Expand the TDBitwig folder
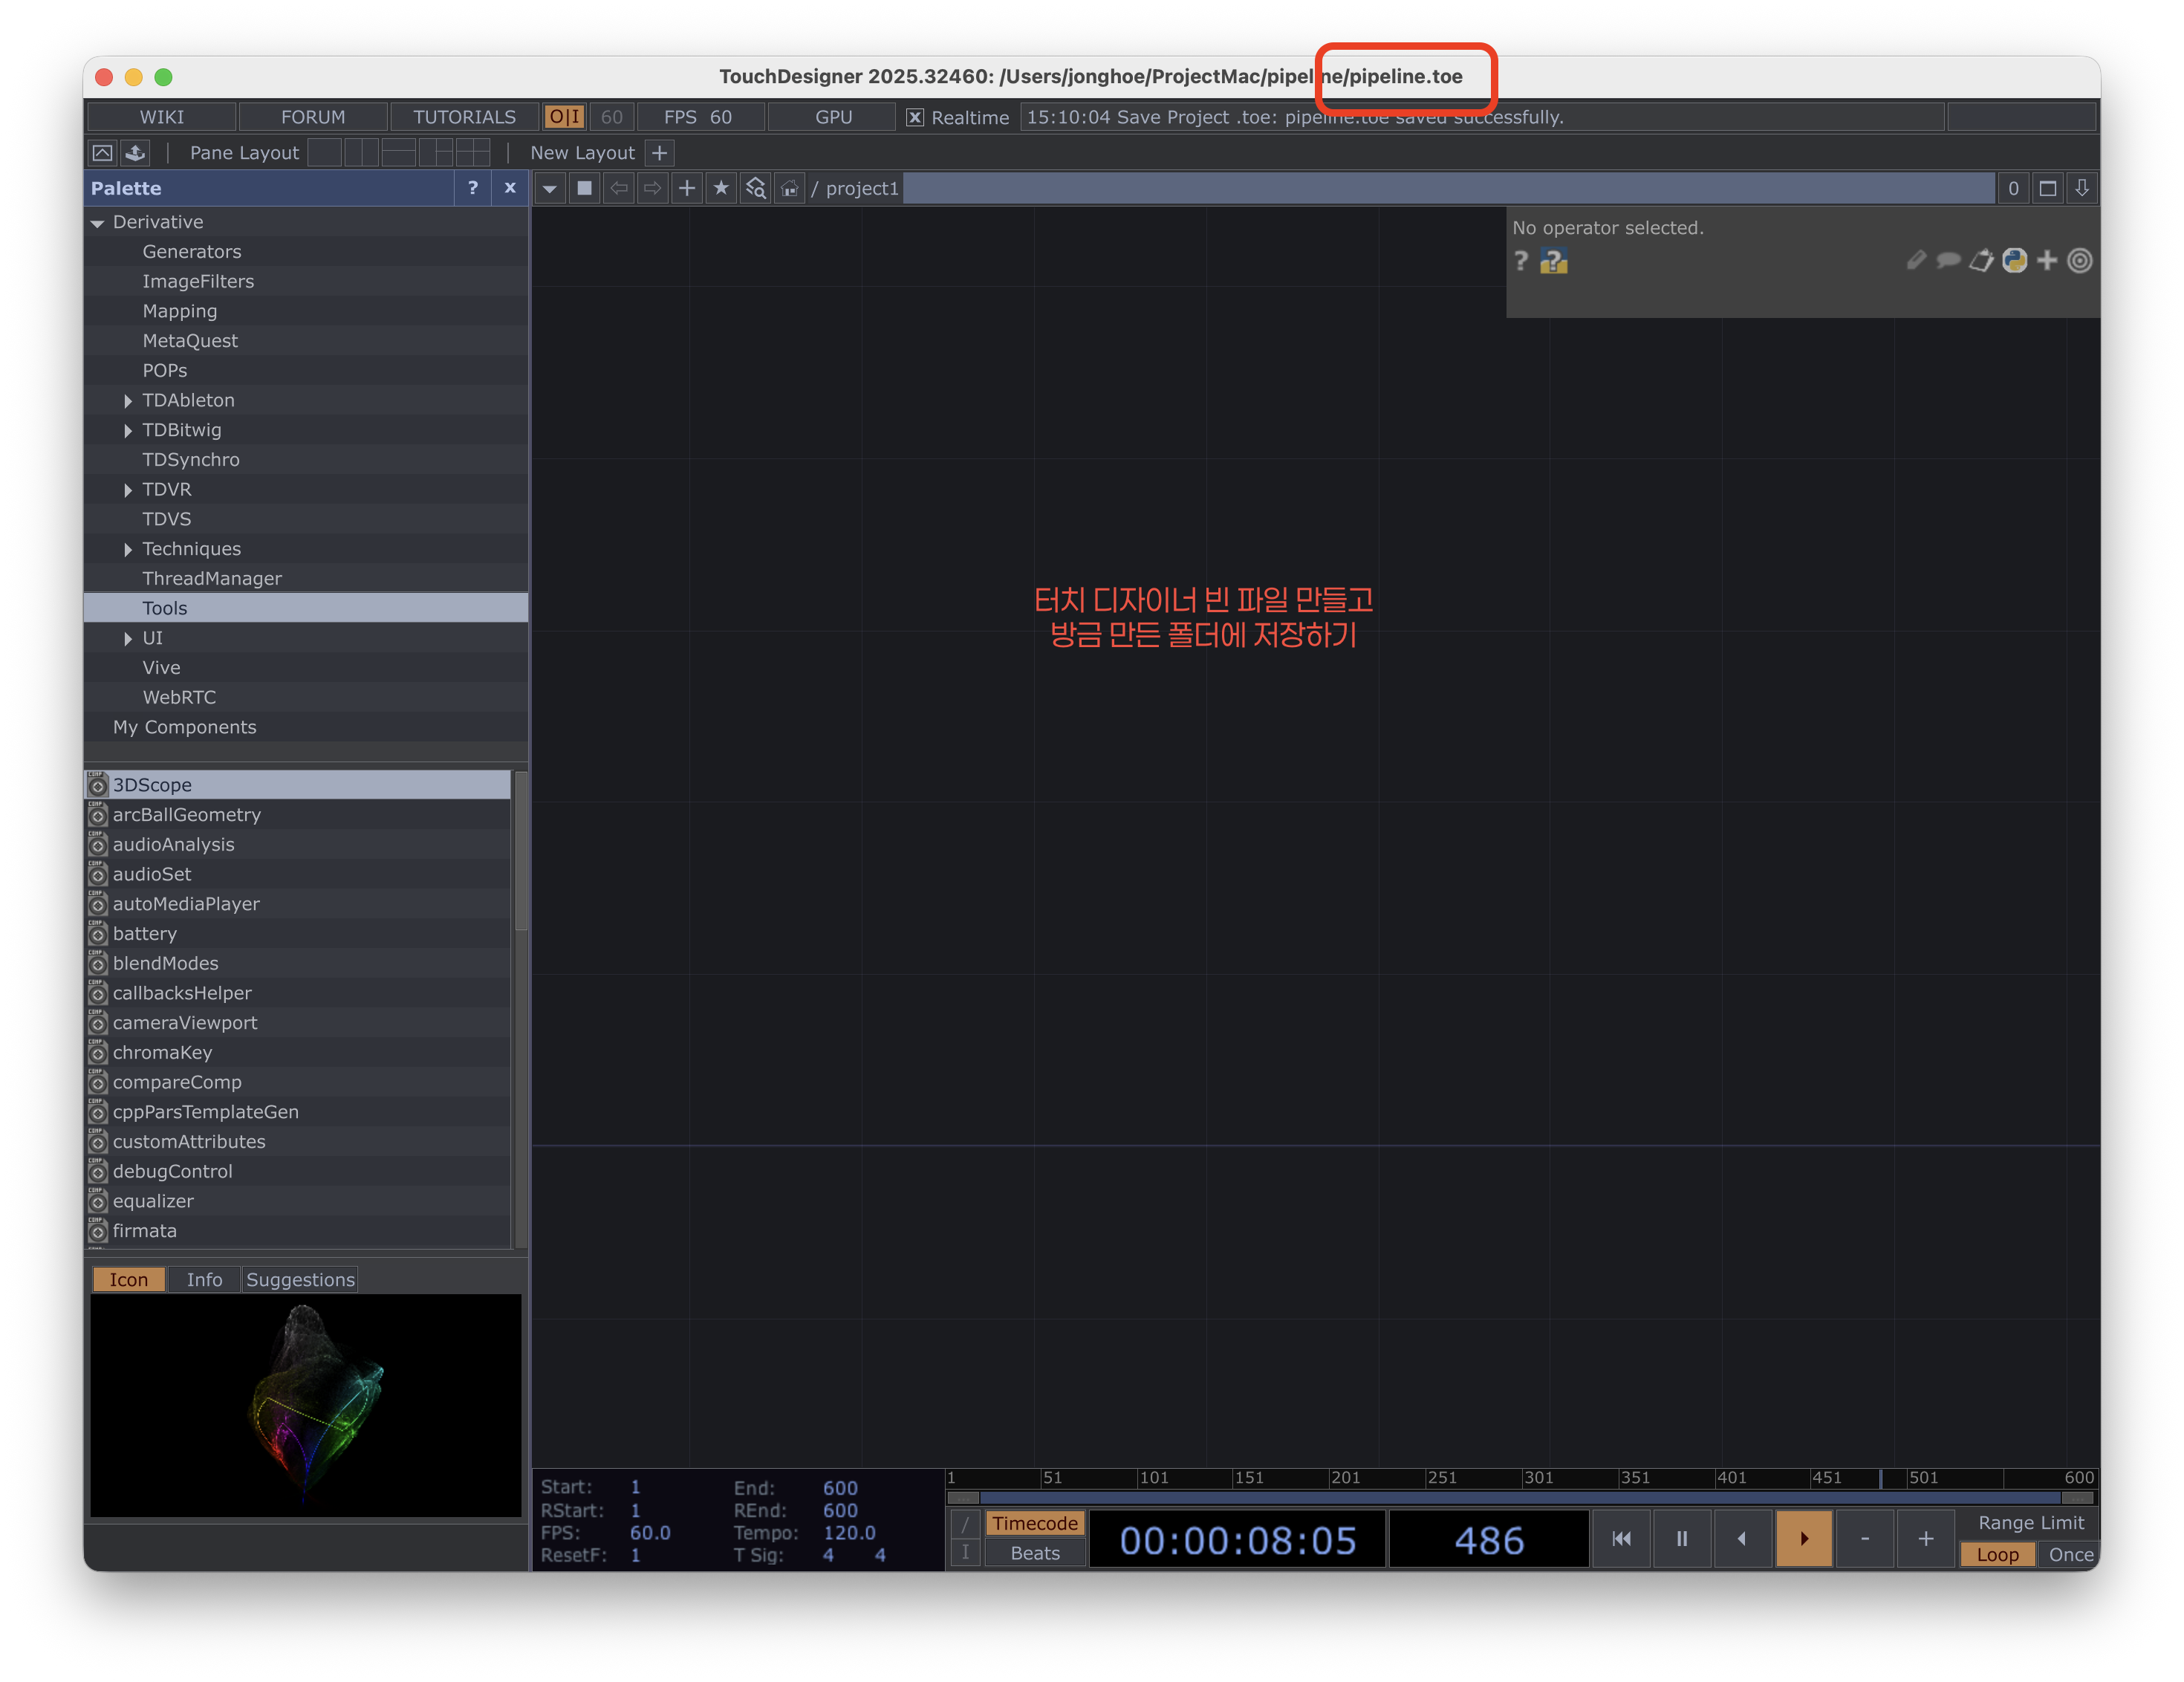The height and width of the screenshot is (1682, 2184). [128, 431]
